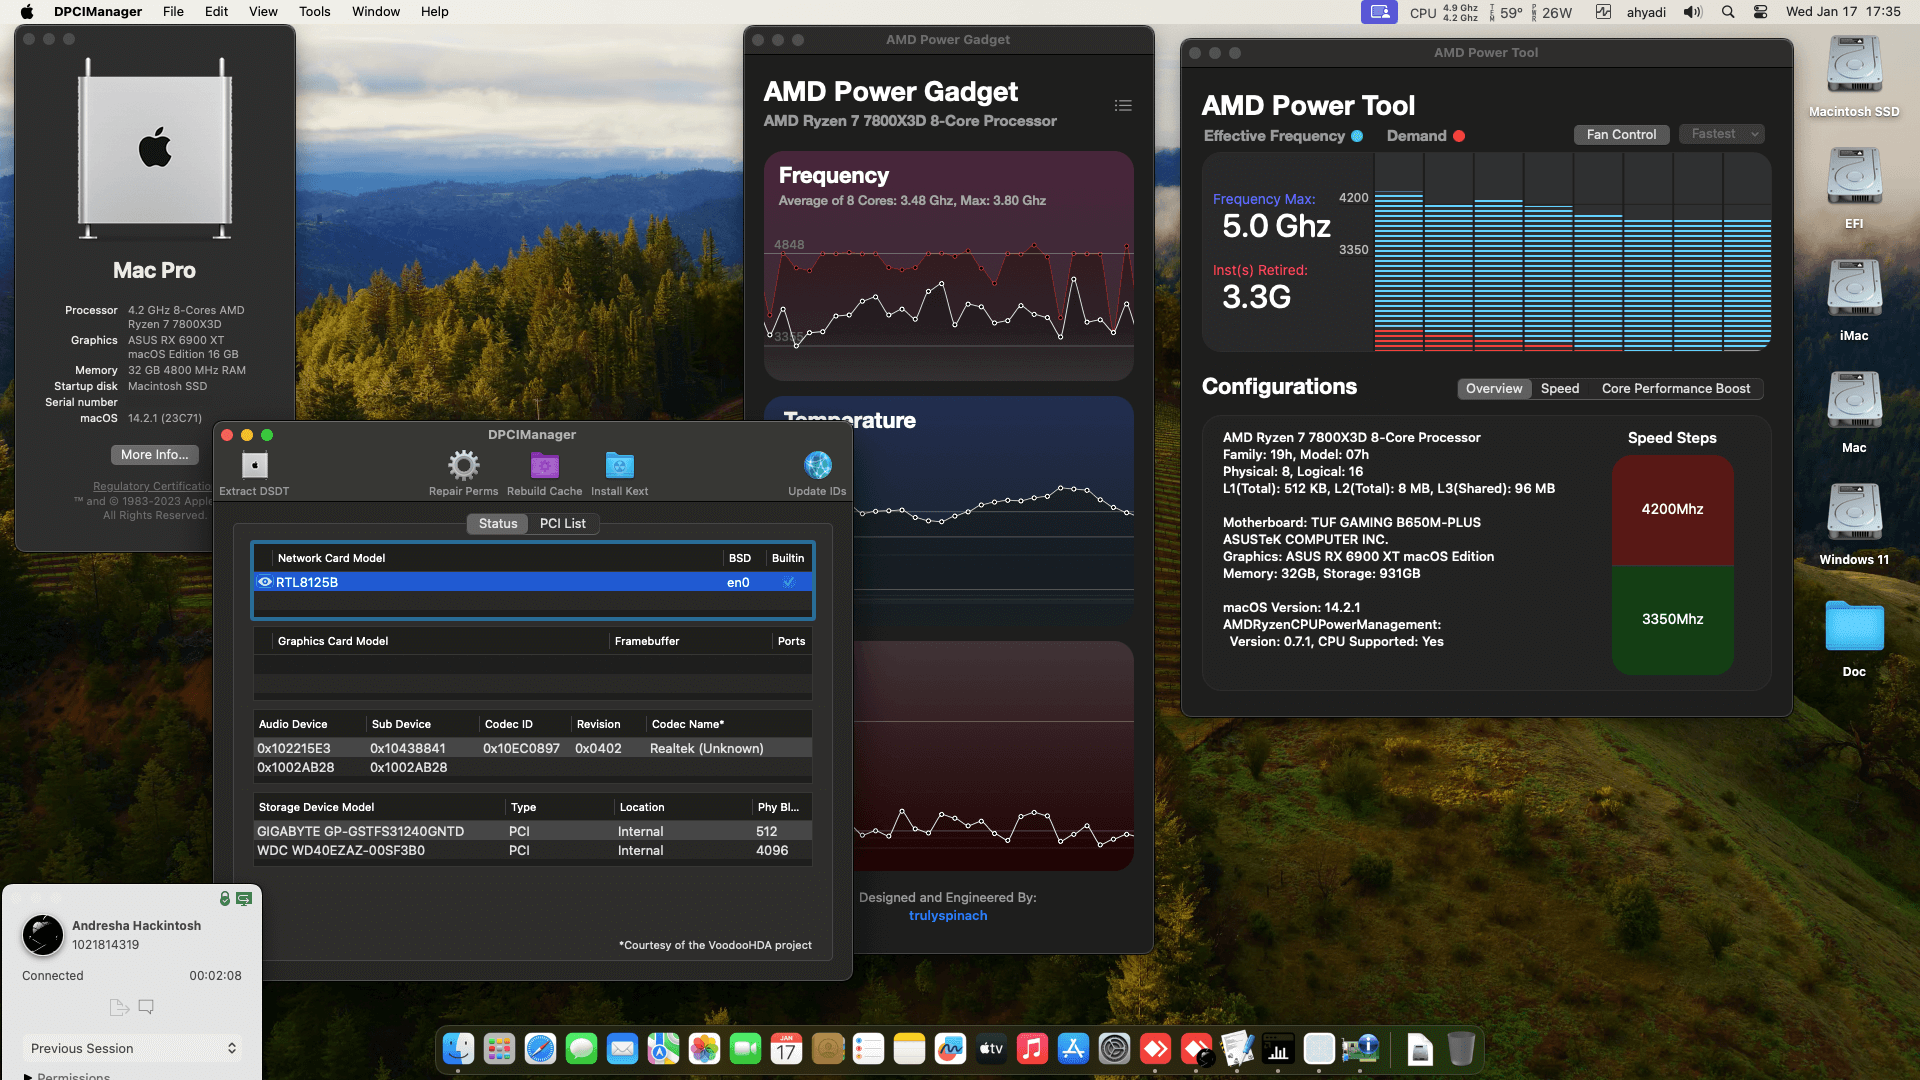The width and height of the screenshot is (1920, 1080).
Task: Open System Settings from the Dock
Action: click(x=1114, y=1048)
